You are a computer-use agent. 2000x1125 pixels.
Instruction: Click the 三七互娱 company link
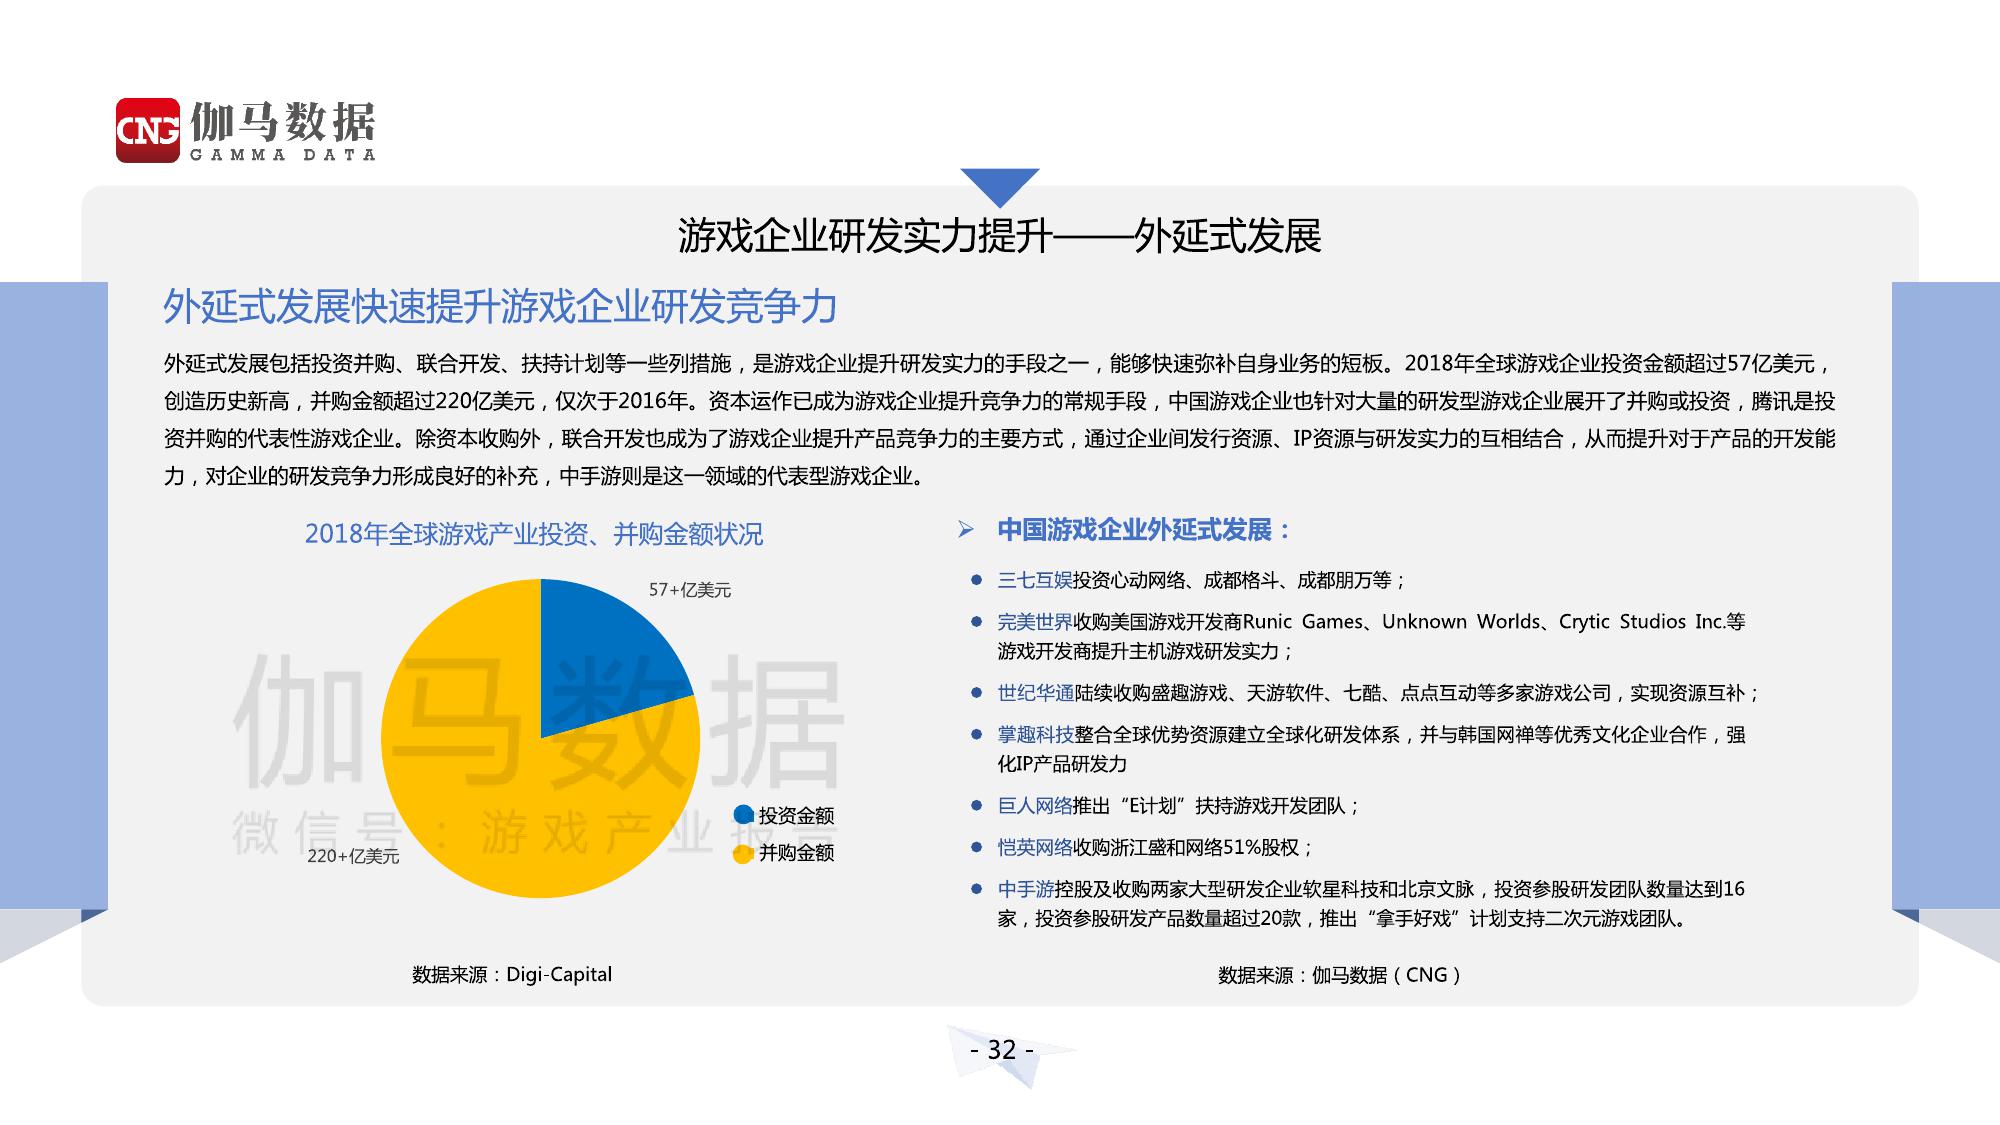1034,580
